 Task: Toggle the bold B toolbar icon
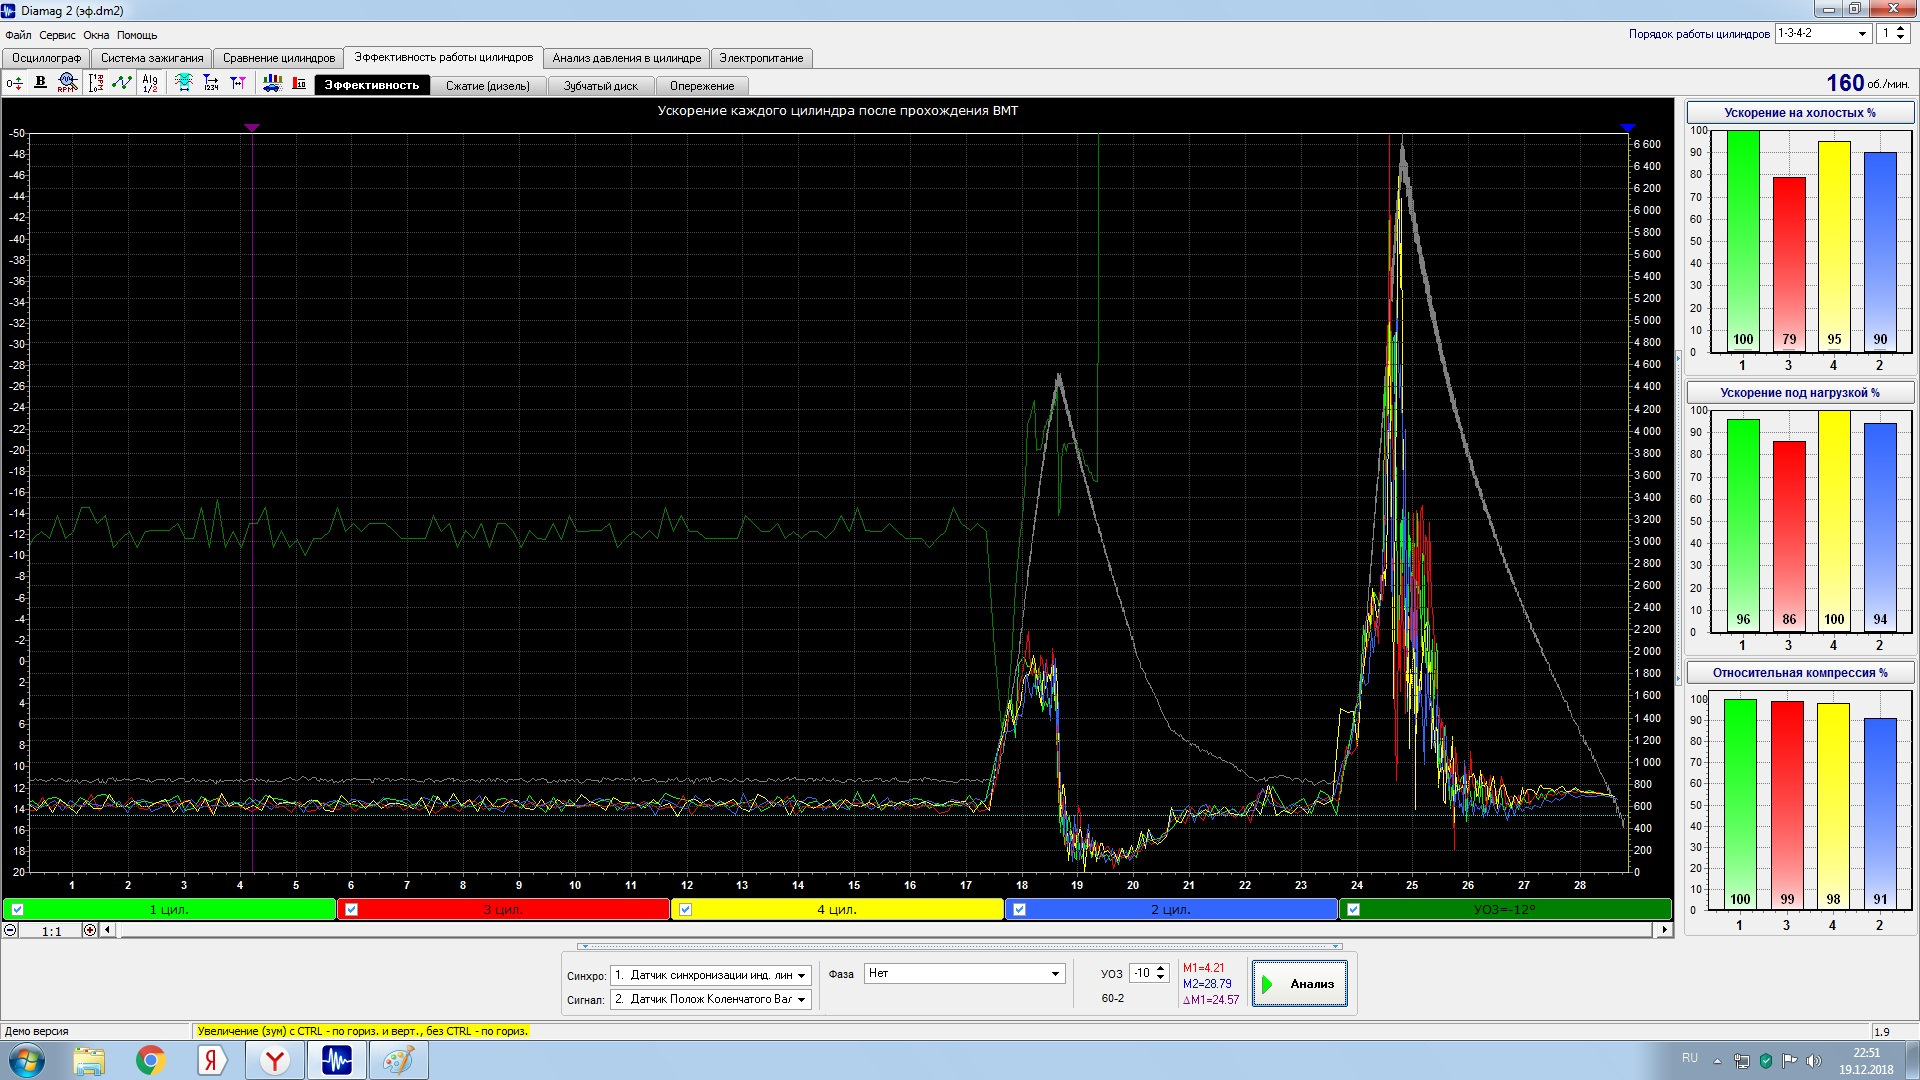click(x=40, y=83)
